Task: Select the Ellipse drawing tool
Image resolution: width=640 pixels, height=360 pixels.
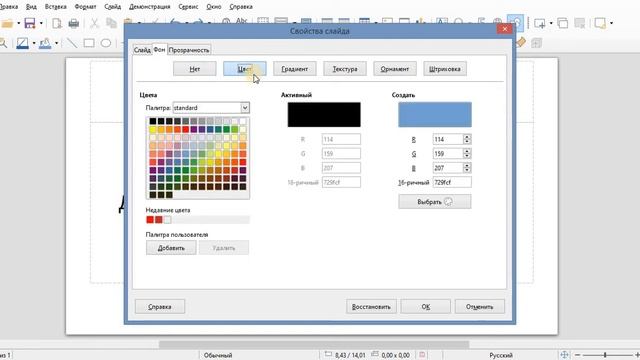Action: coord(106,43)
